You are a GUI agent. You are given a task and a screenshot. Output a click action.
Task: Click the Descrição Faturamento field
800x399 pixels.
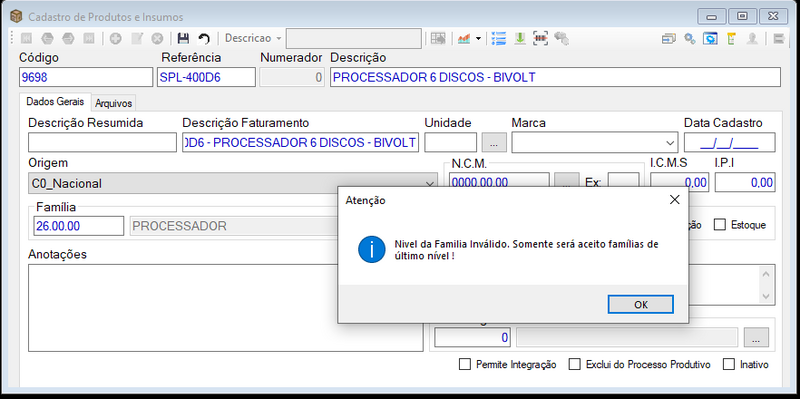tap(301, 142)
